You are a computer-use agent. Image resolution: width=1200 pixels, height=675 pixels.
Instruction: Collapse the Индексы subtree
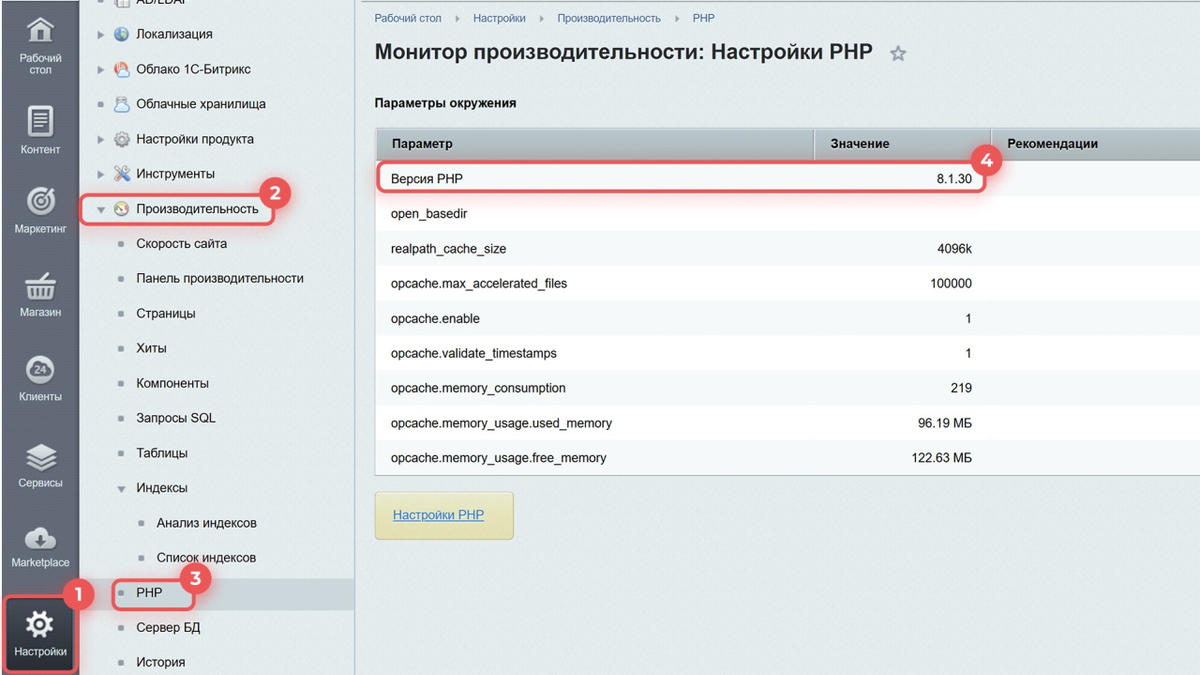pyautogui.click(x=121, y=489)
